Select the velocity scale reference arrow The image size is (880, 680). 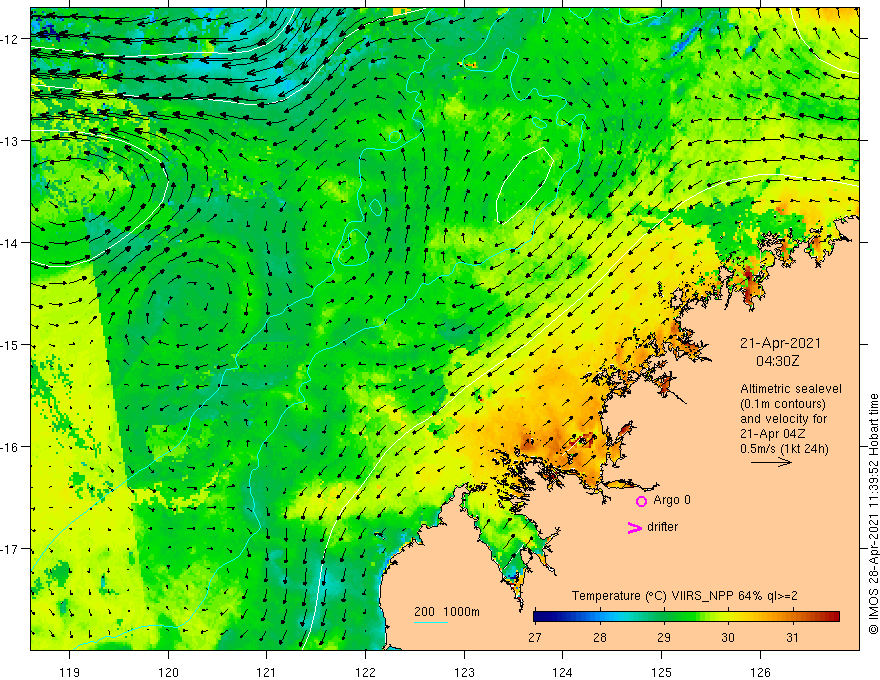(x=772, y=462)
